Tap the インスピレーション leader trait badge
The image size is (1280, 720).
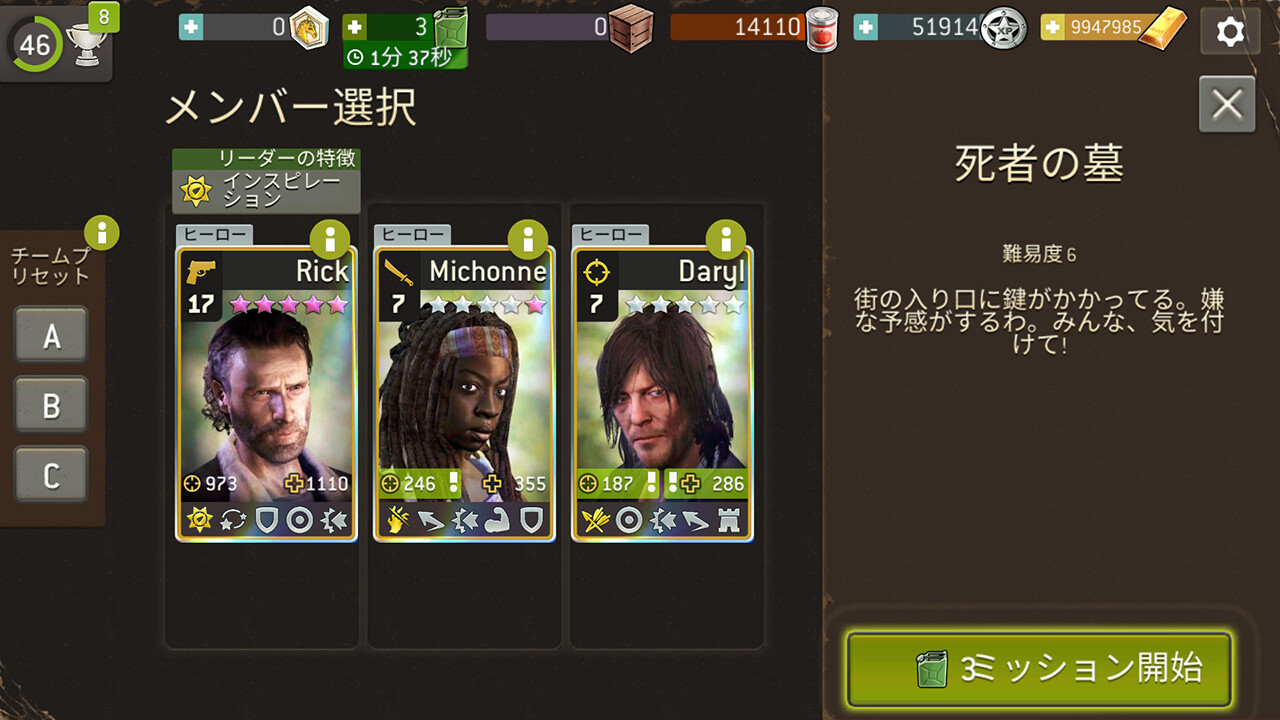pos(266,181)
